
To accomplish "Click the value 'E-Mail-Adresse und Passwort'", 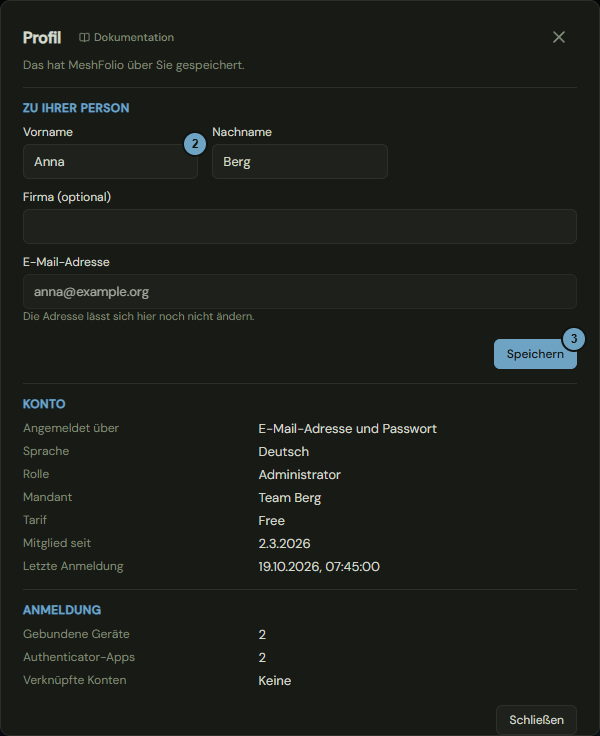I will tap(347, 429).
